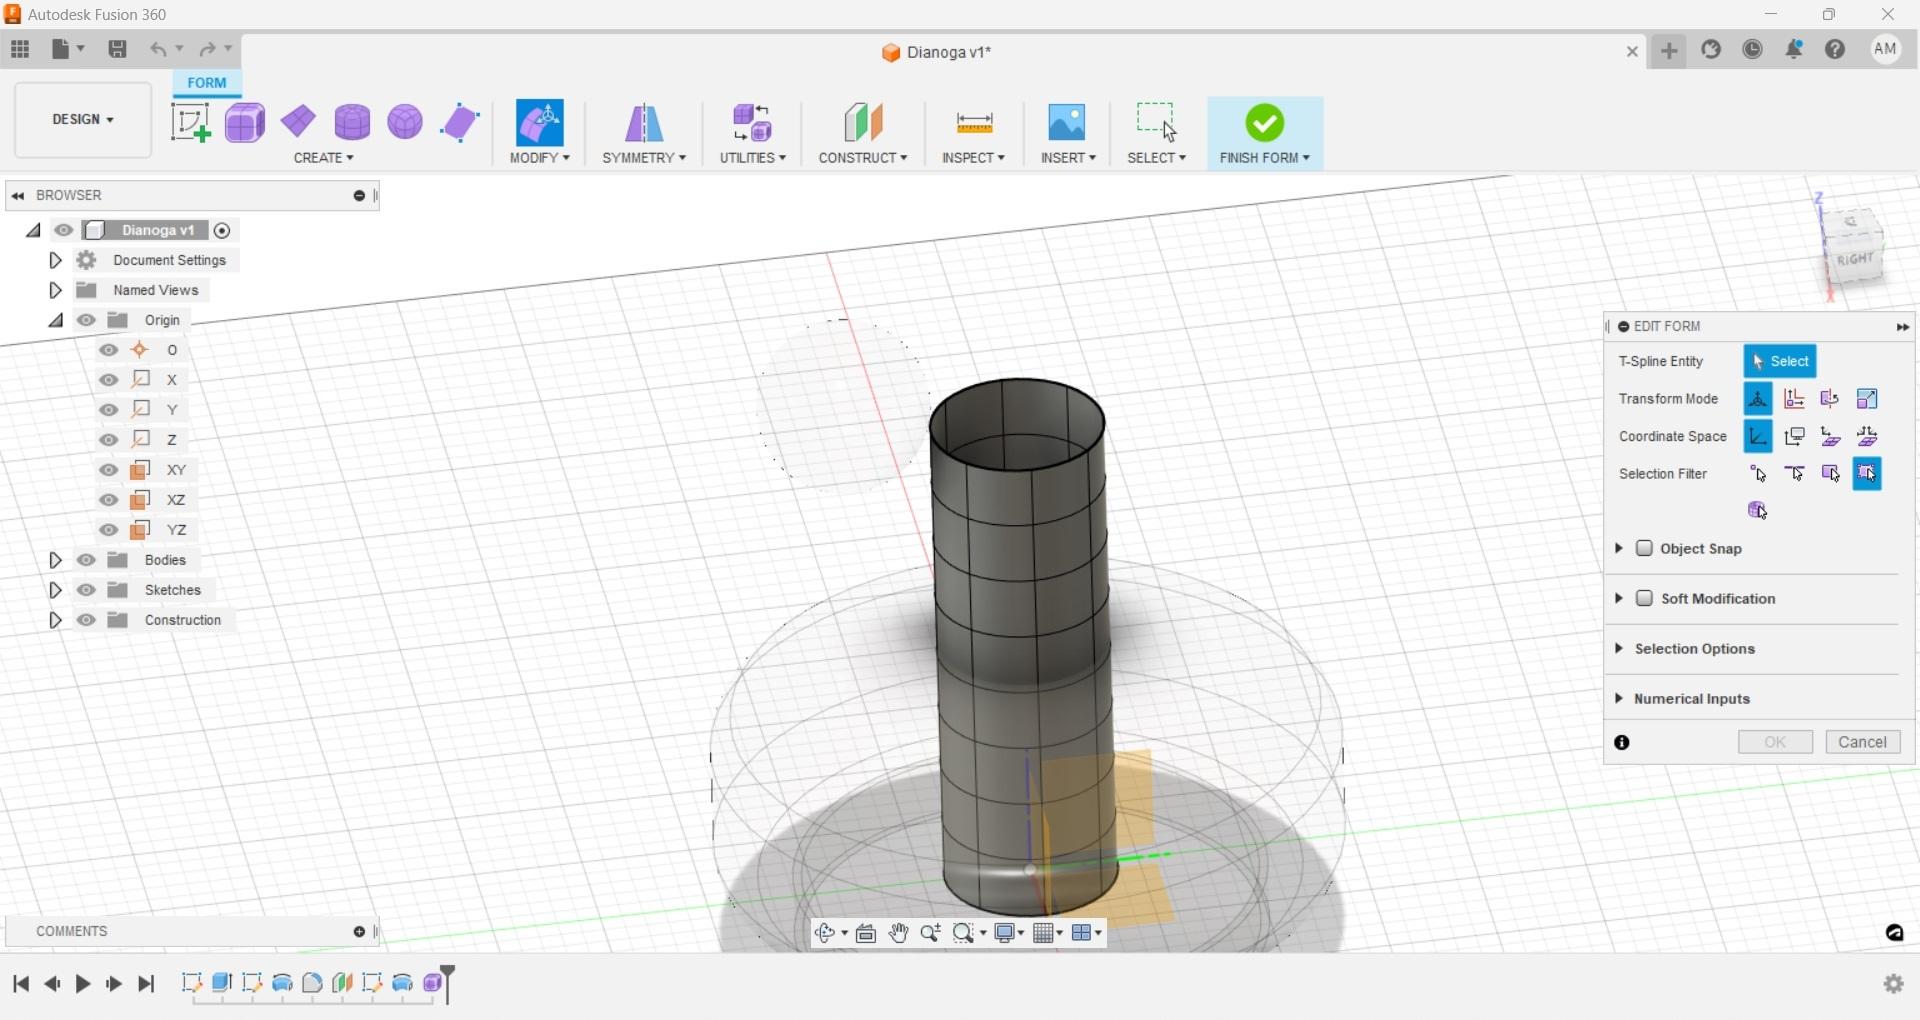Select world coordinate space icon
This screenshot has width=1920, height=1020.
(x=1758, y=437)
